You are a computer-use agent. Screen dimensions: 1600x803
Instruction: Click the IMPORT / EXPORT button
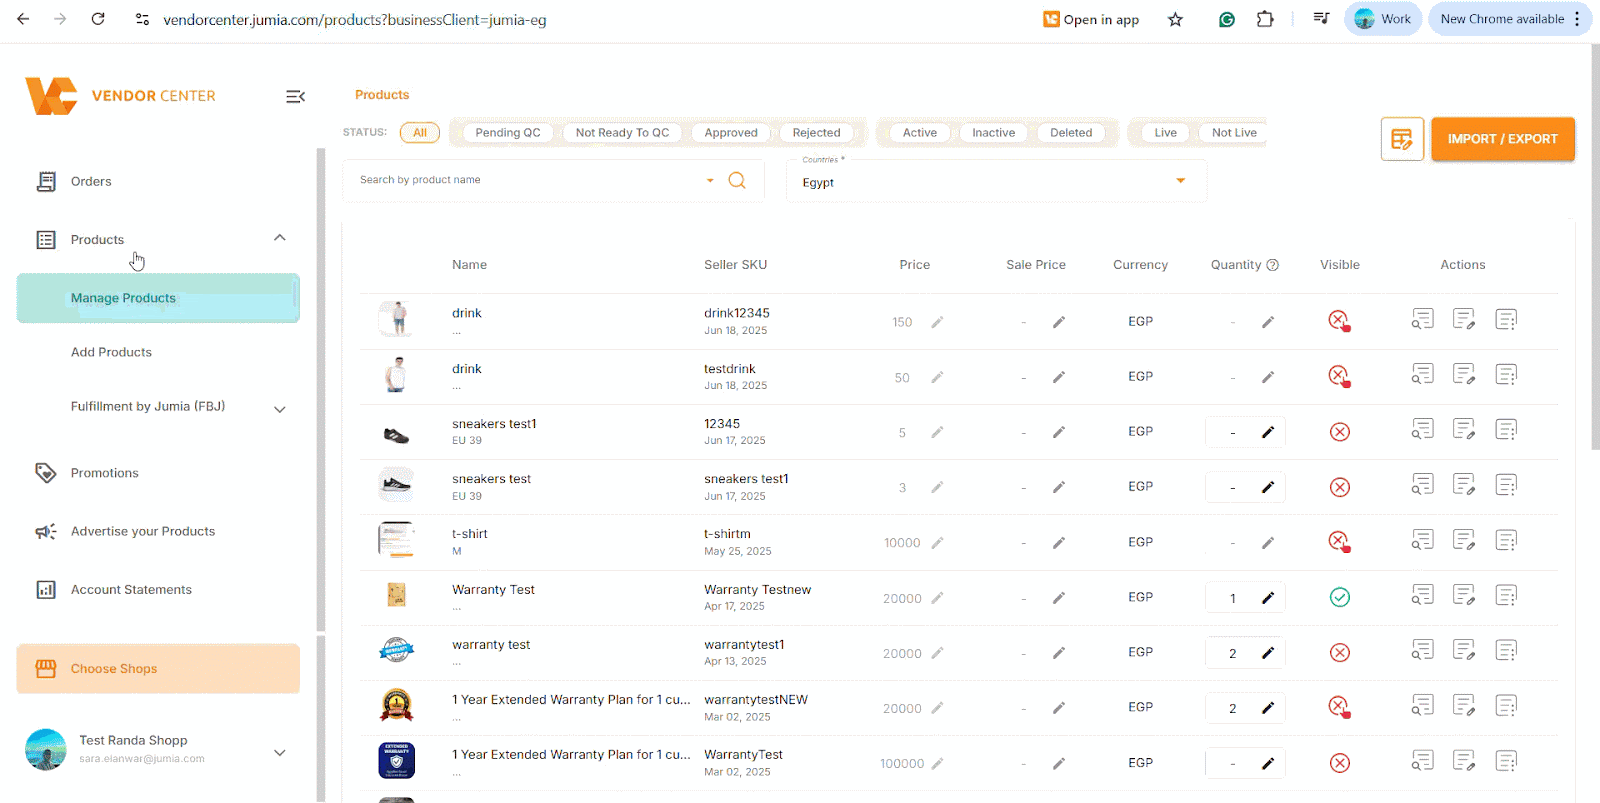[x=1502, y=139]
